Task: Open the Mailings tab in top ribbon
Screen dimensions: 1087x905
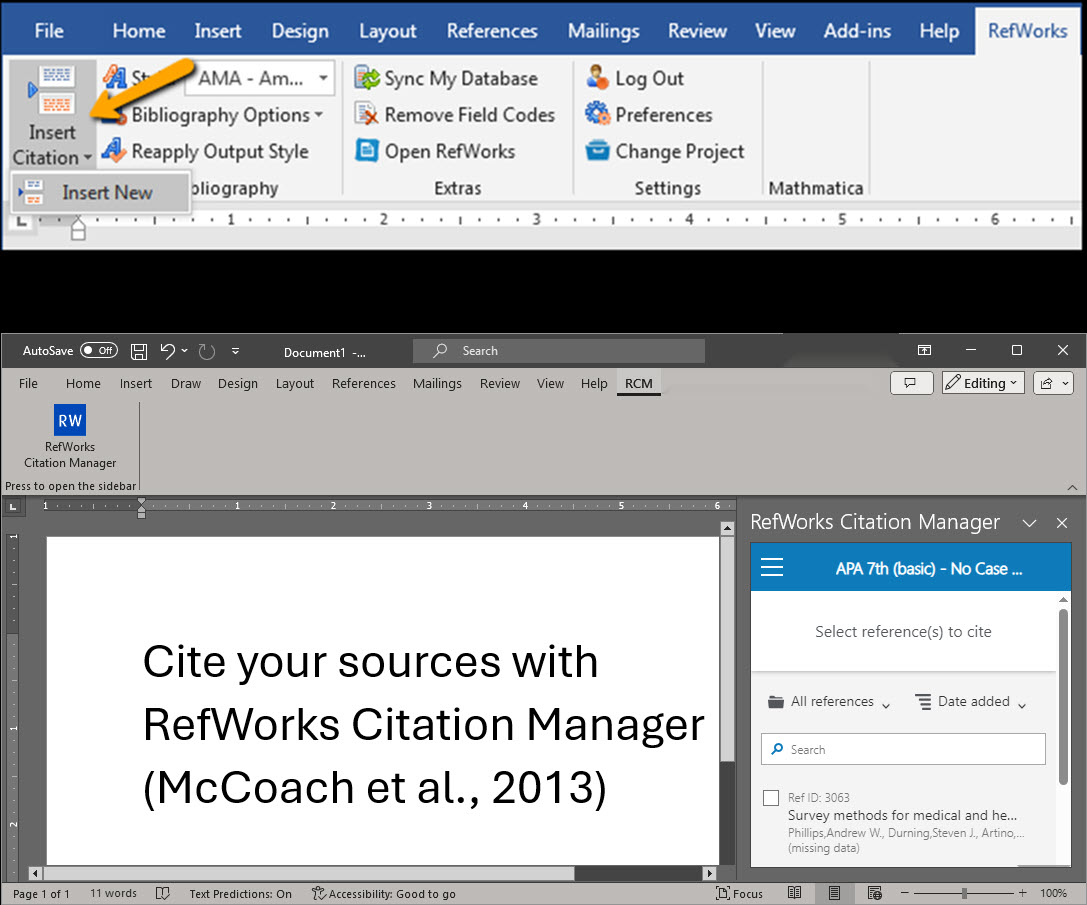Action: (603, 31)
